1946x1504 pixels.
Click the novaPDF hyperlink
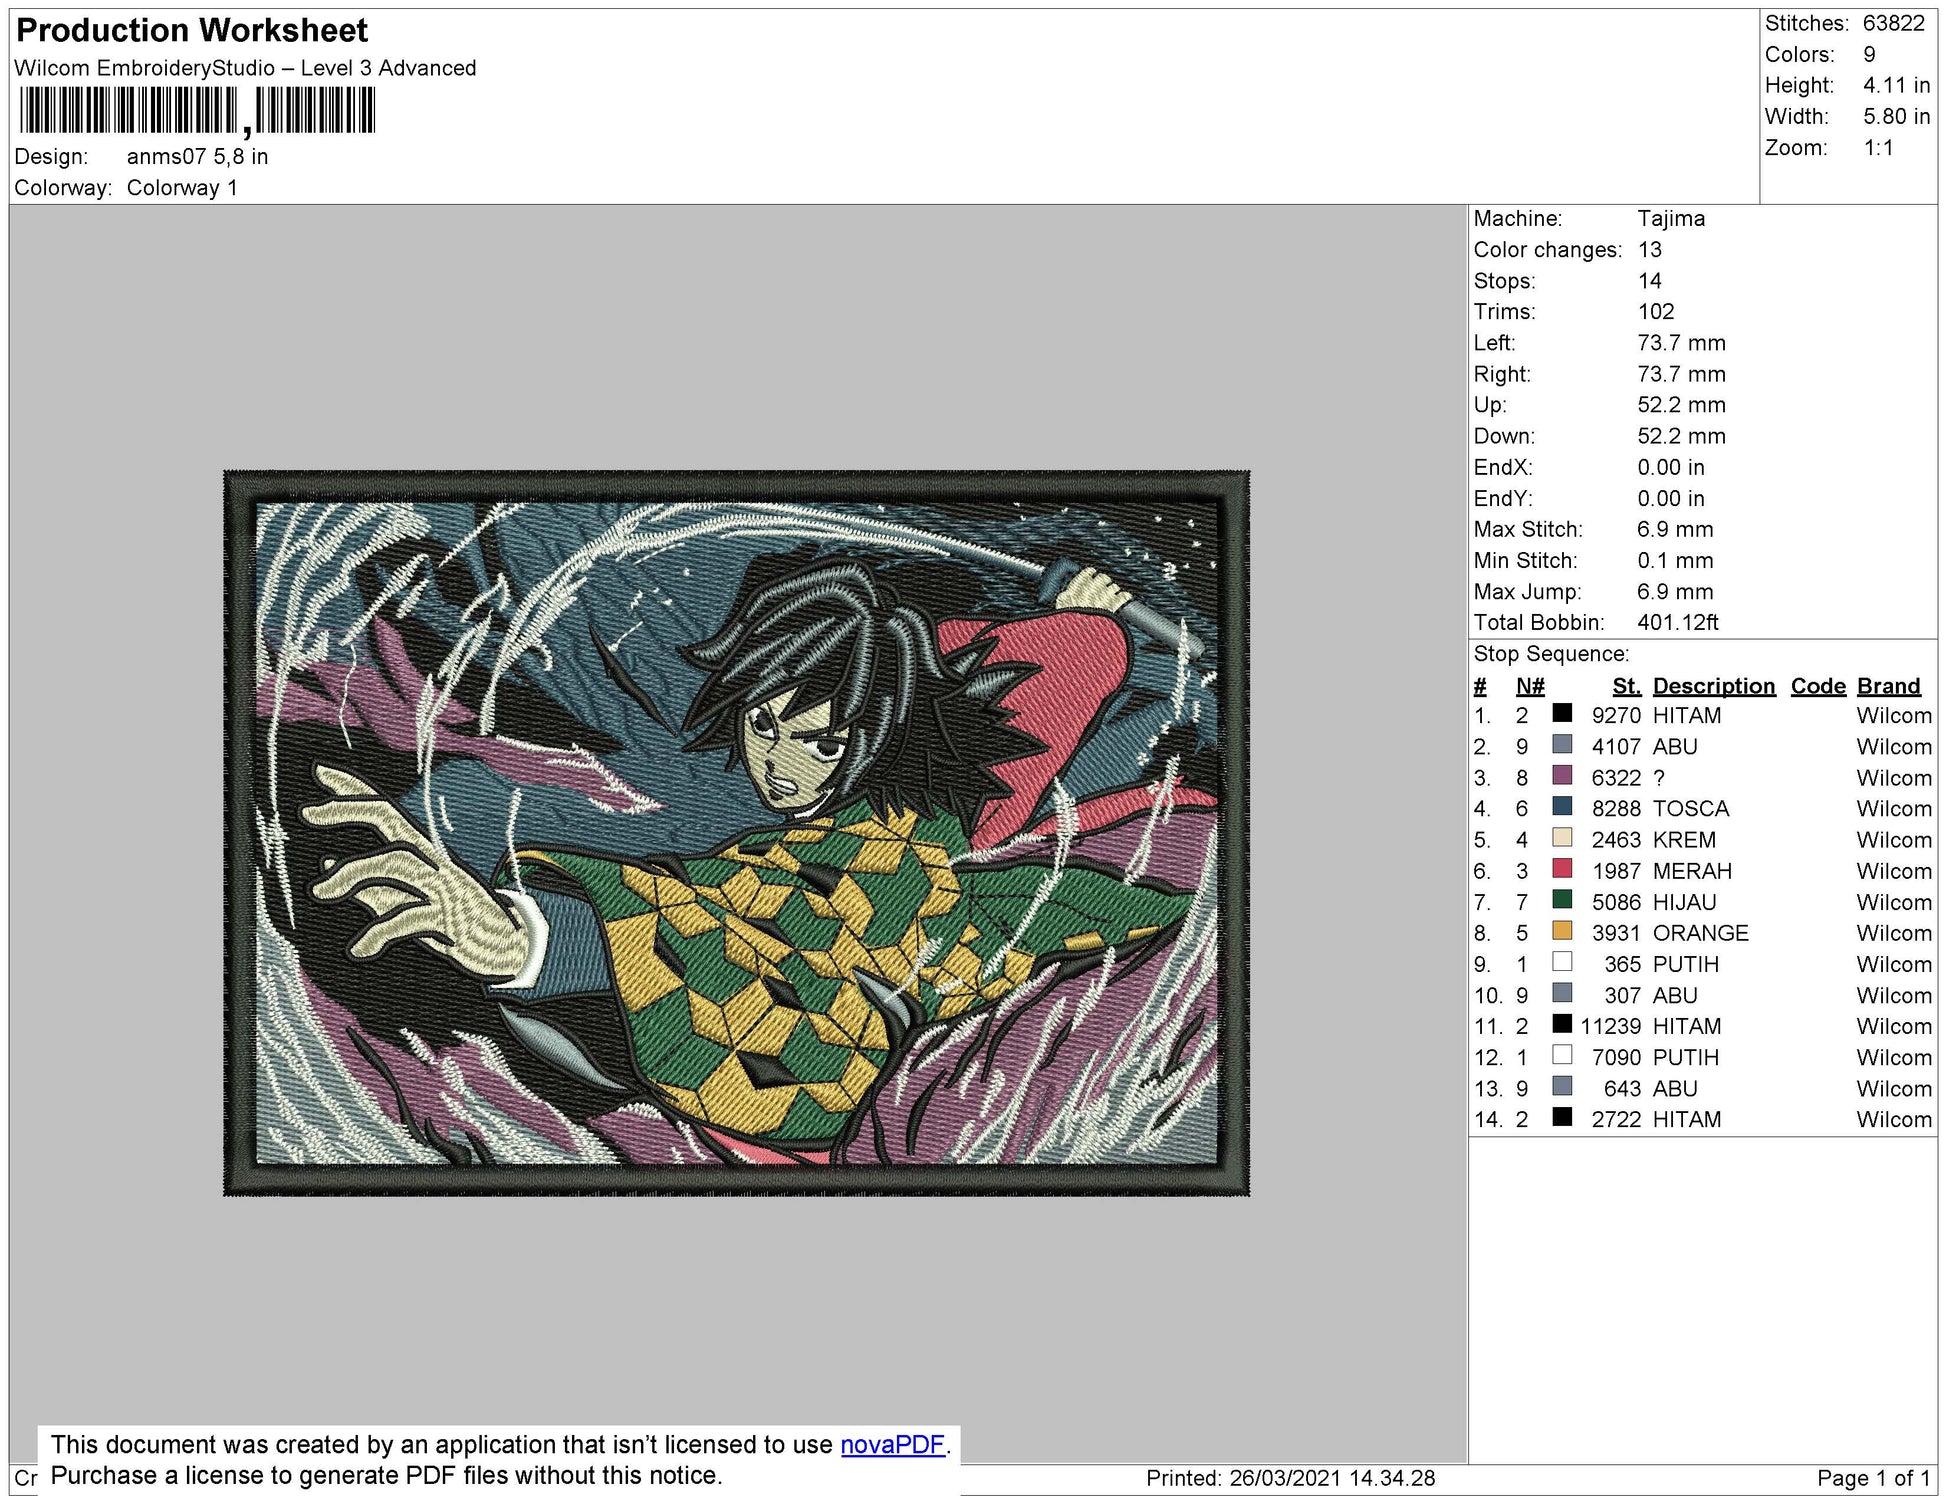click(892, 1445)
